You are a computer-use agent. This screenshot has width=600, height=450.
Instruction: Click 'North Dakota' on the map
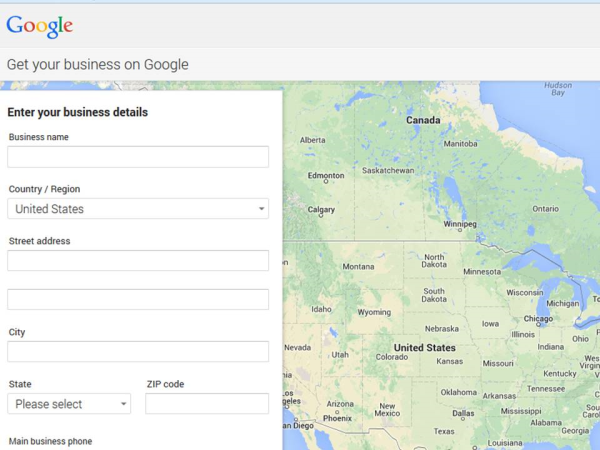click(x=434, y=261)
